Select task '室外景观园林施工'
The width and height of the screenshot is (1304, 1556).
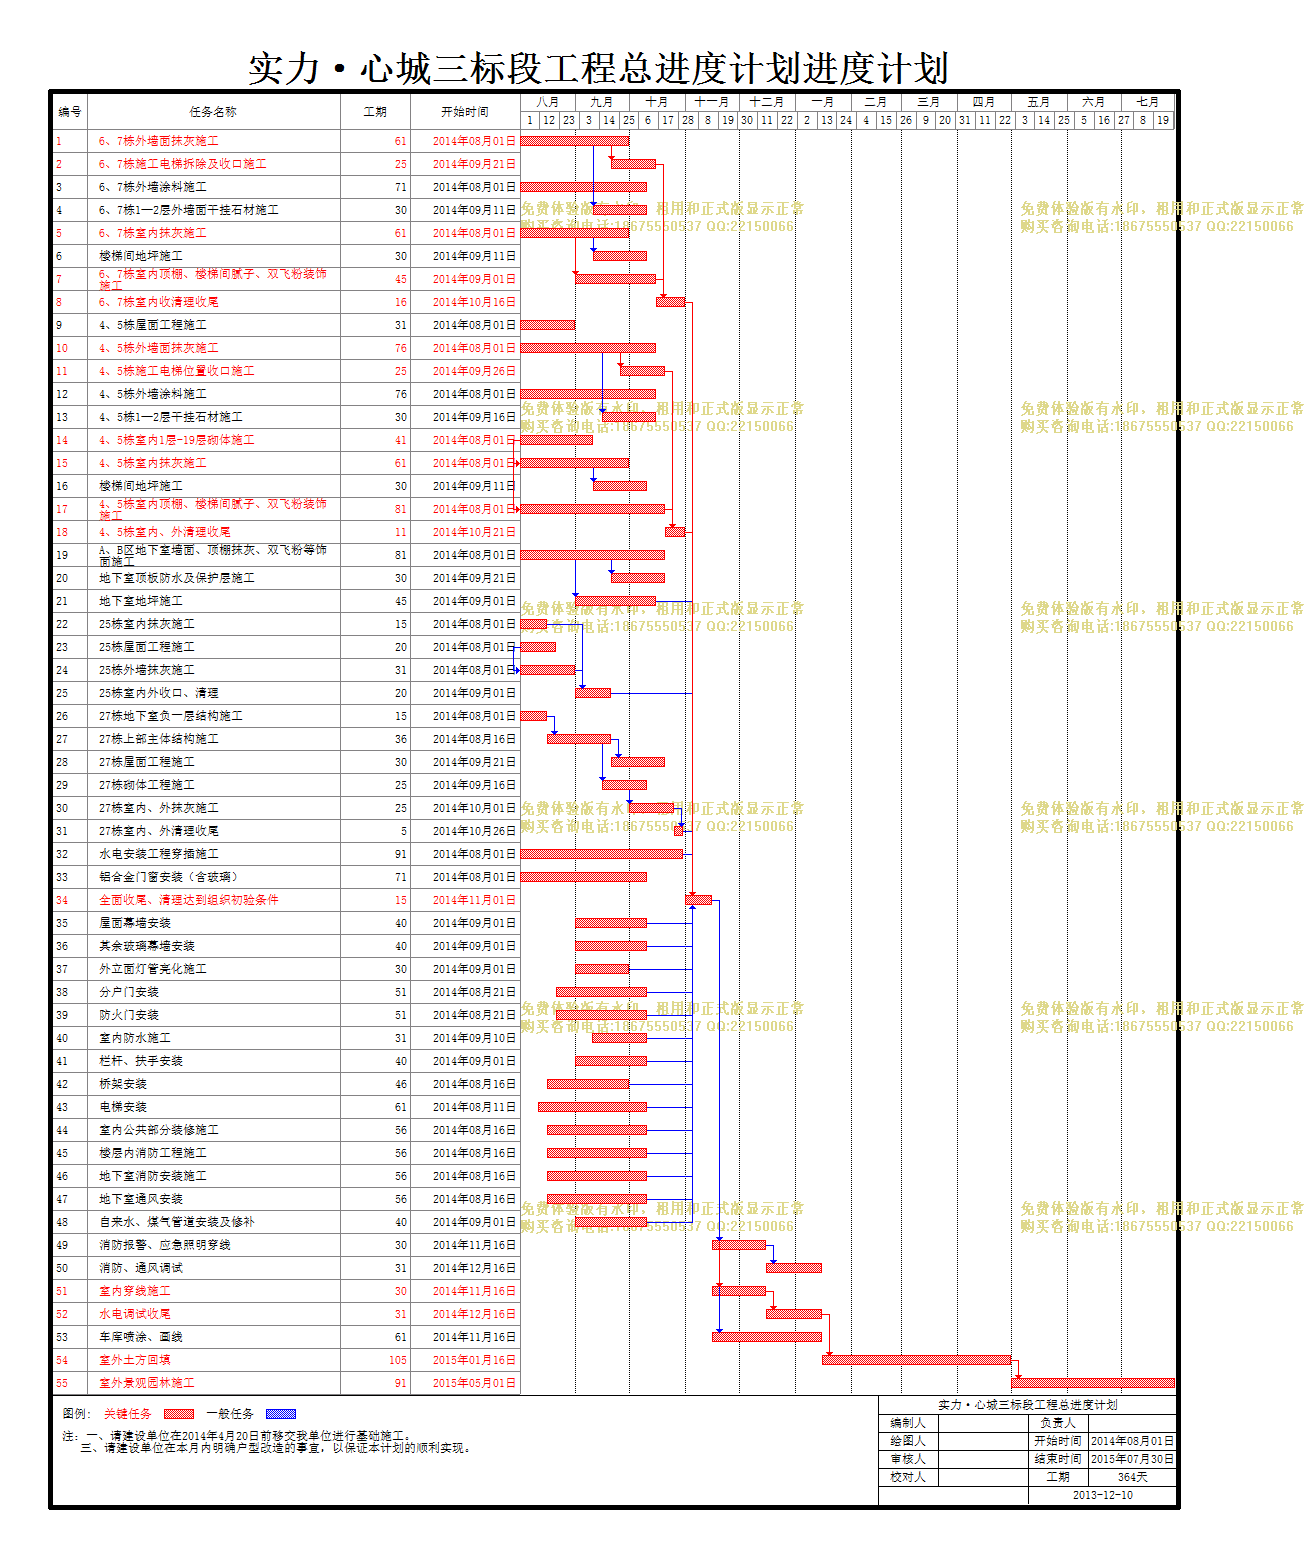(x=146, y=1383)
